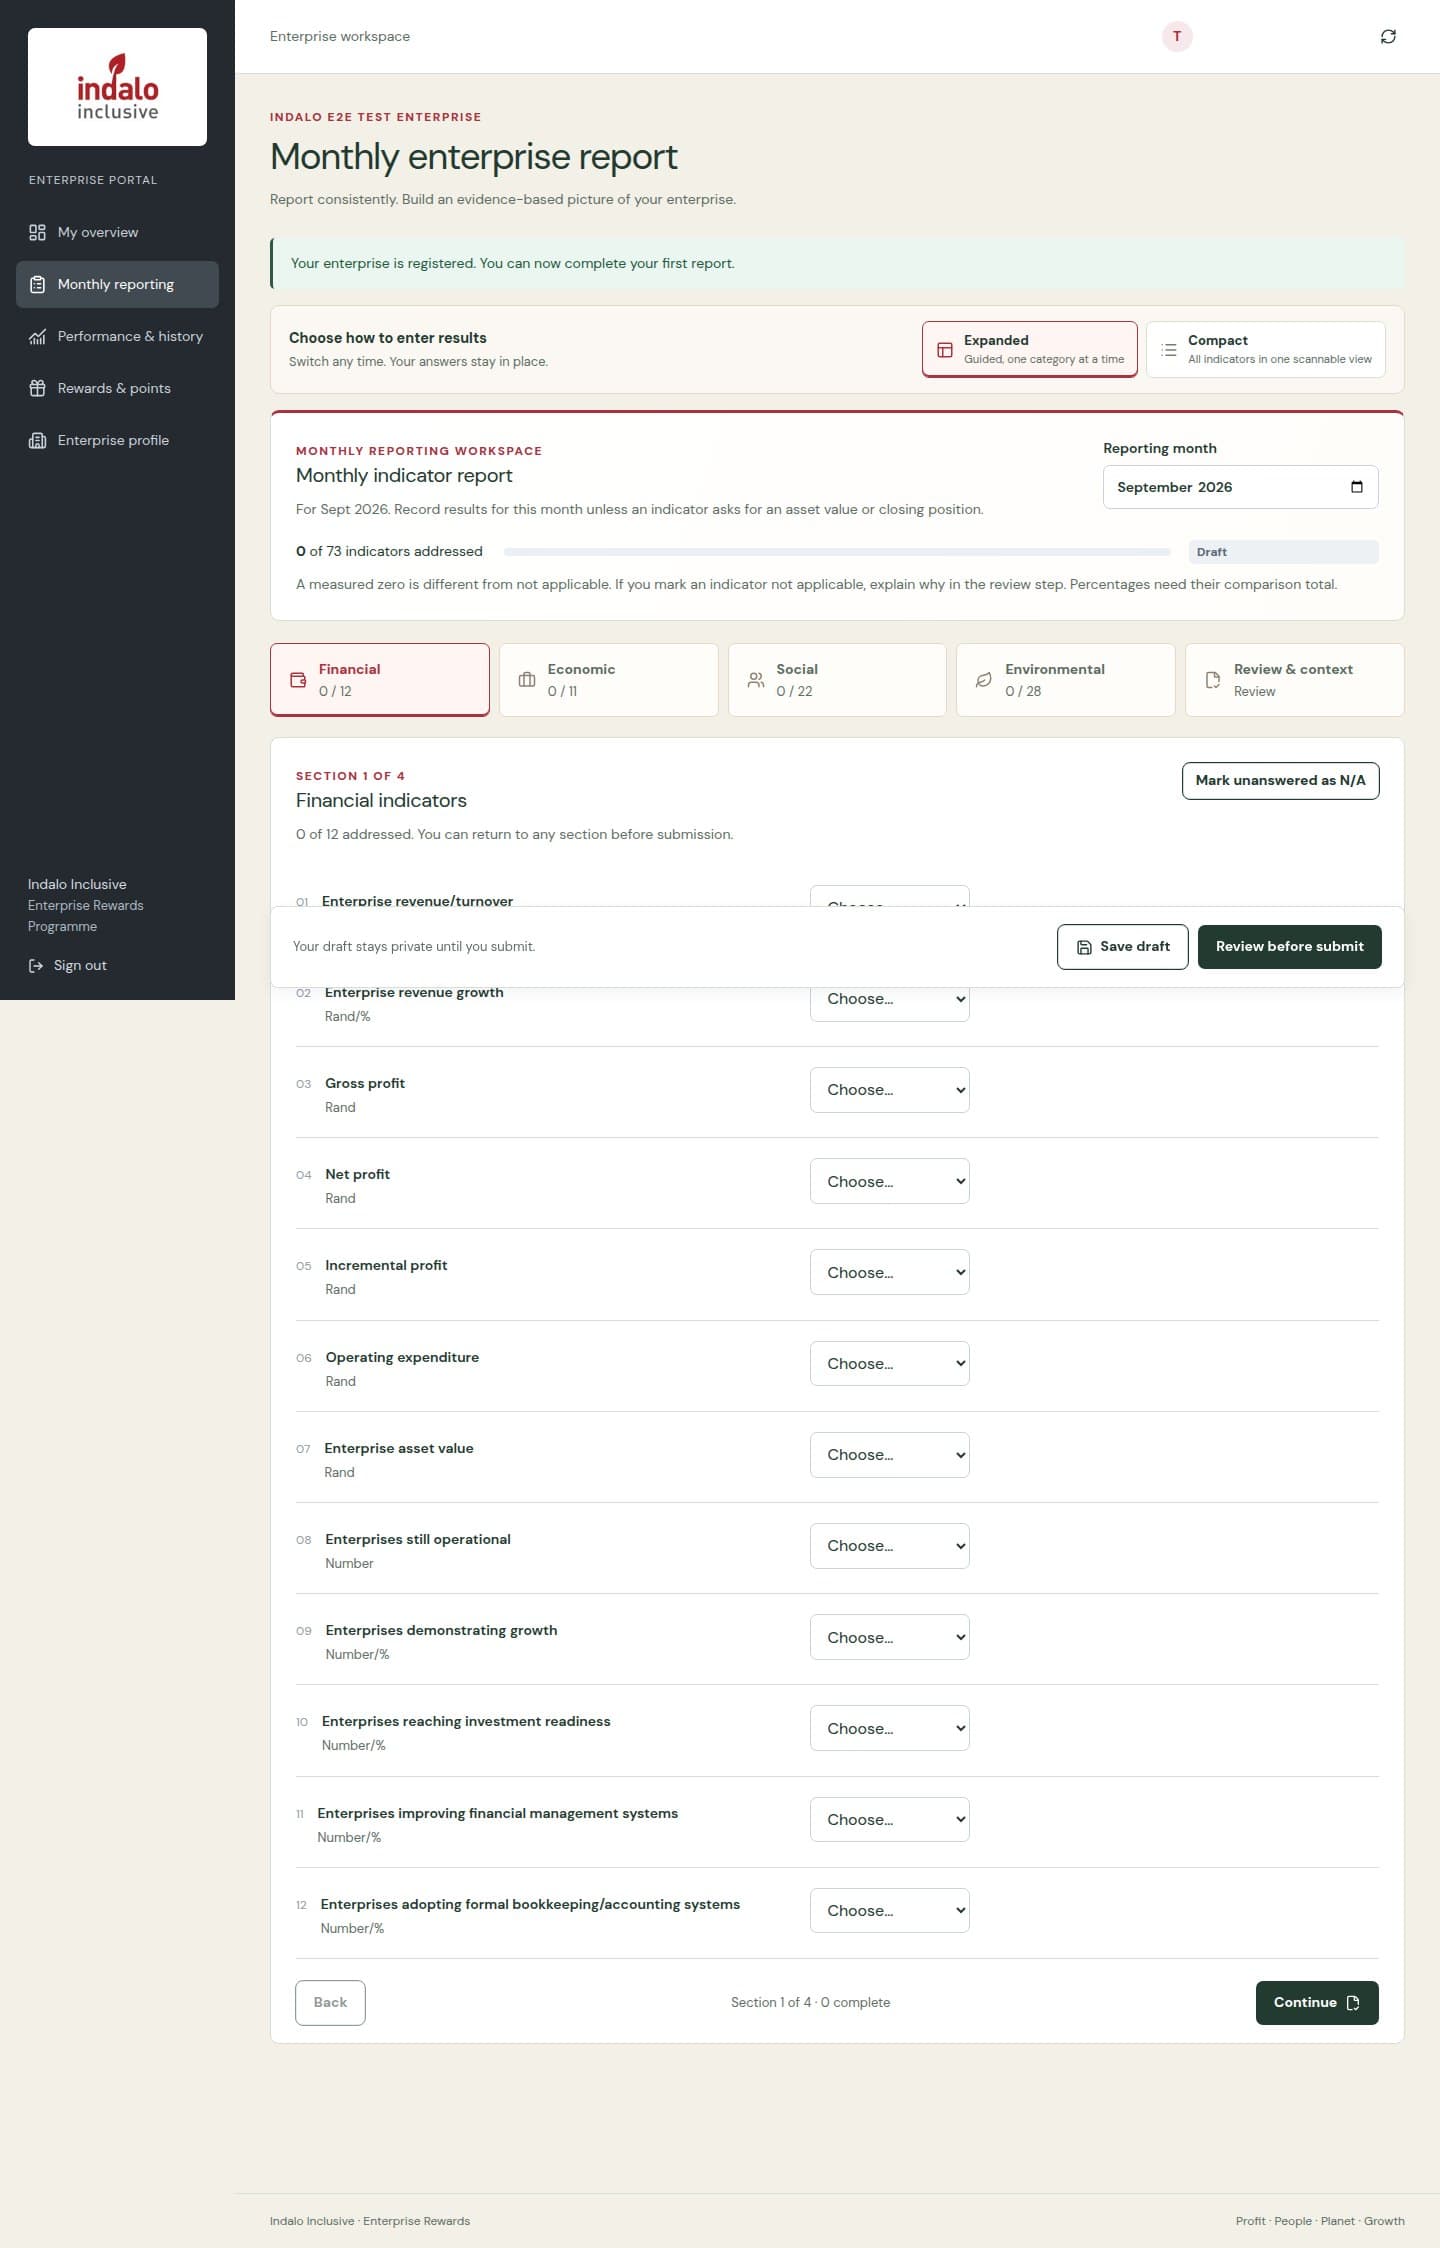
Task: Open dropdown for Enterprises demonstrating growth
Action: click(x=889, y=1637)
